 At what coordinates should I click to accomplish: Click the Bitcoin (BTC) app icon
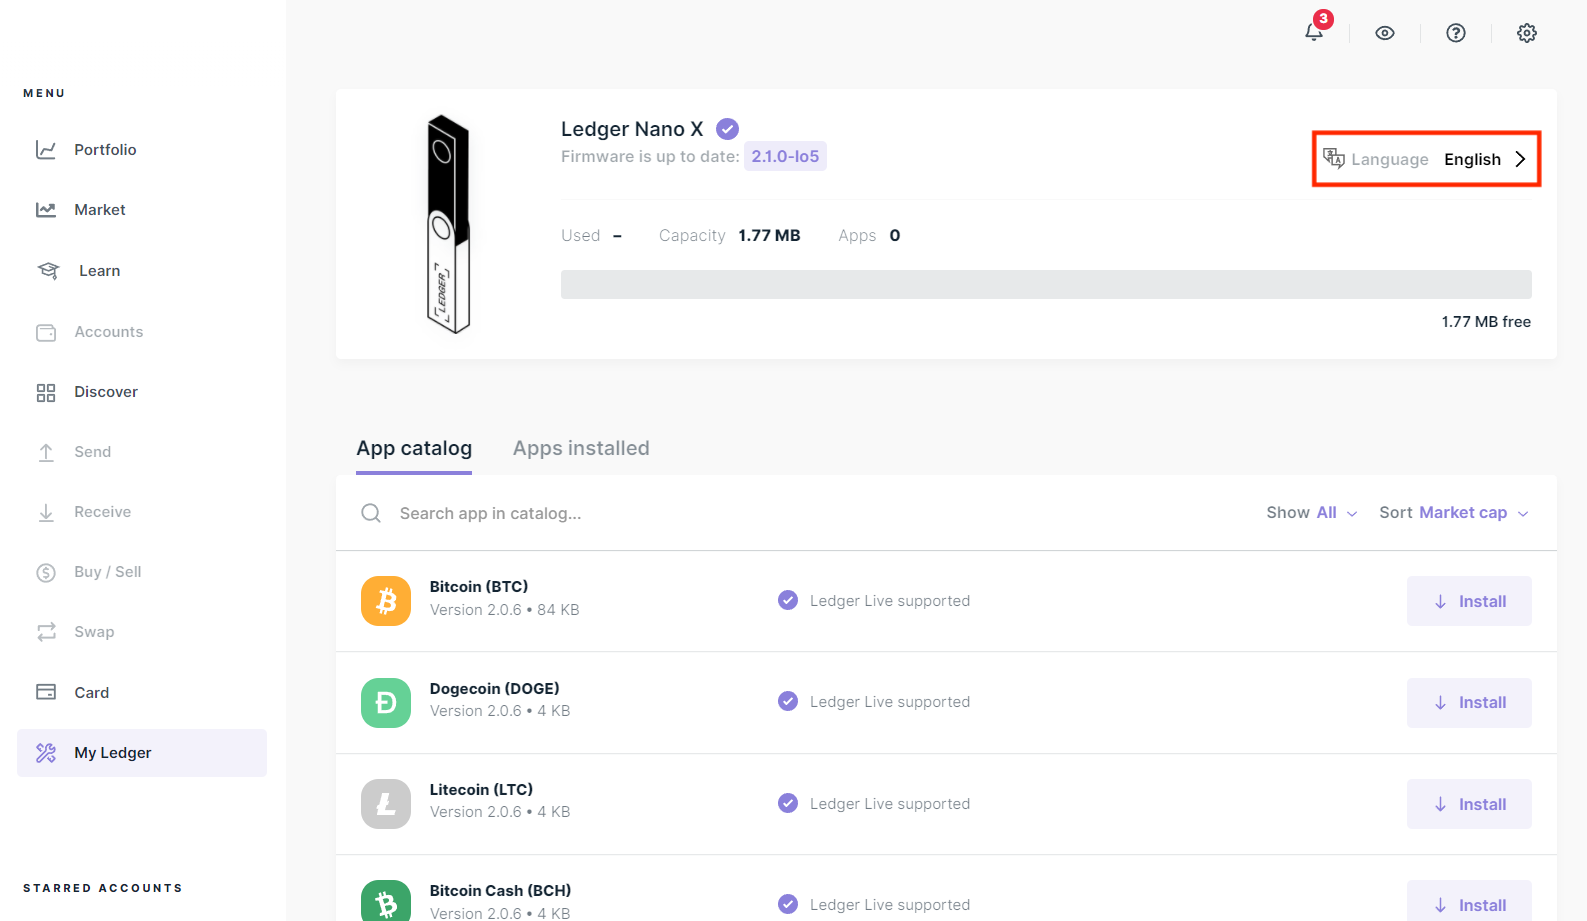point(386,601)
